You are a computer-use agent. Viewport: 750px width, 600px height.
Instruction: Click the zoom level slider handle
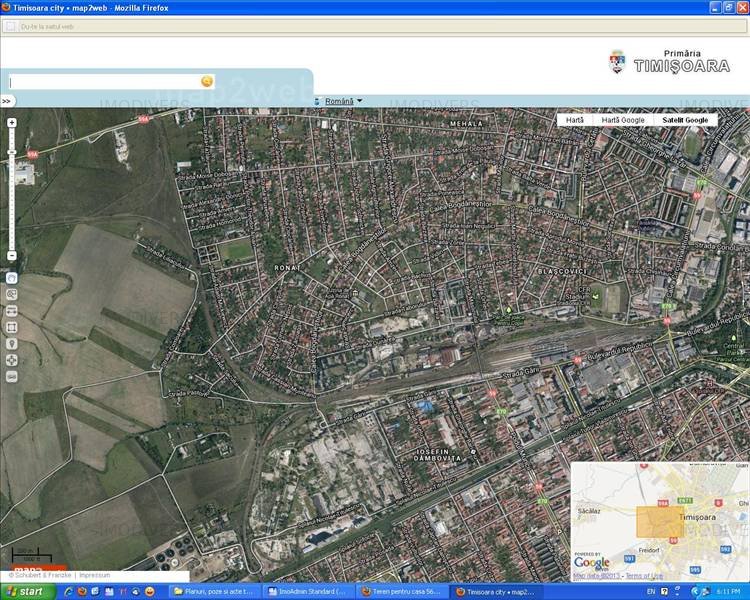coord(12,152)
